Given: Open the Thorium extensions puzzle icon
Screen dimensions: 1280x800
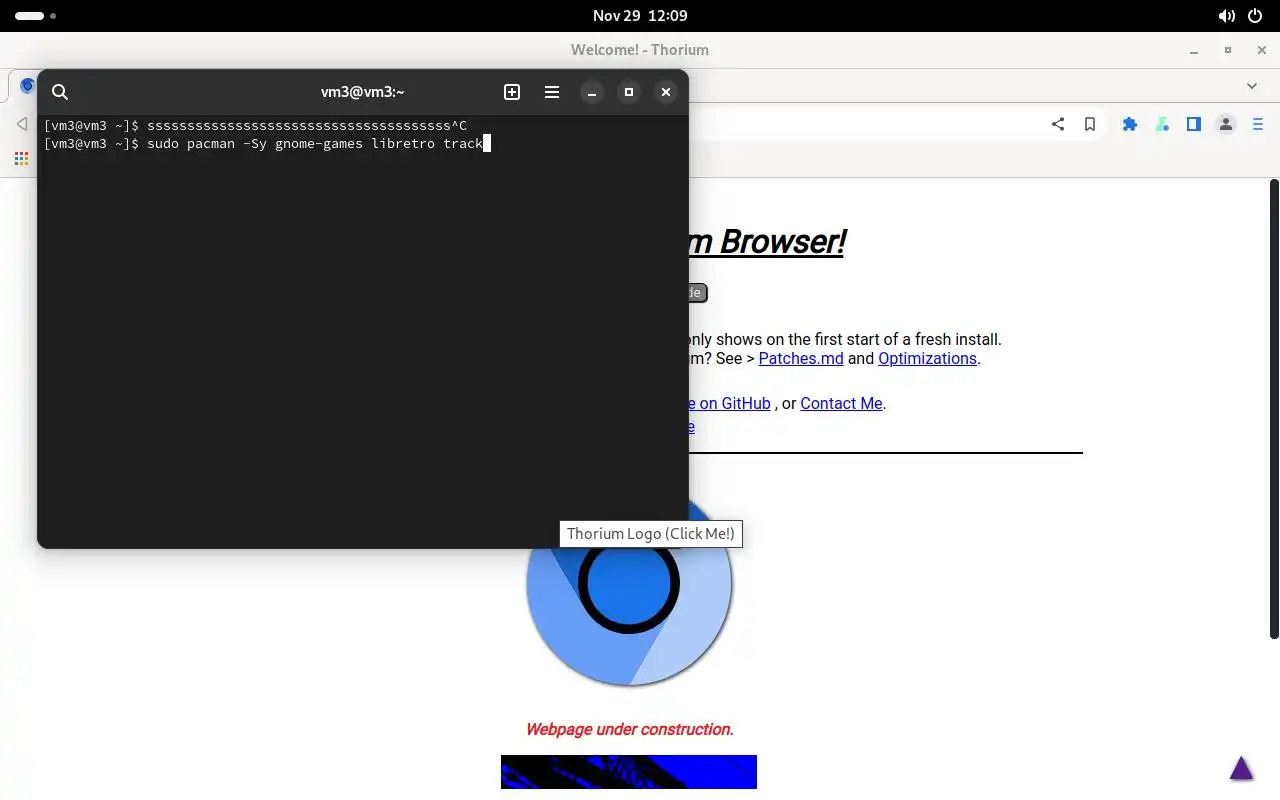Looking at the screenshot, I should [1130, 124].
